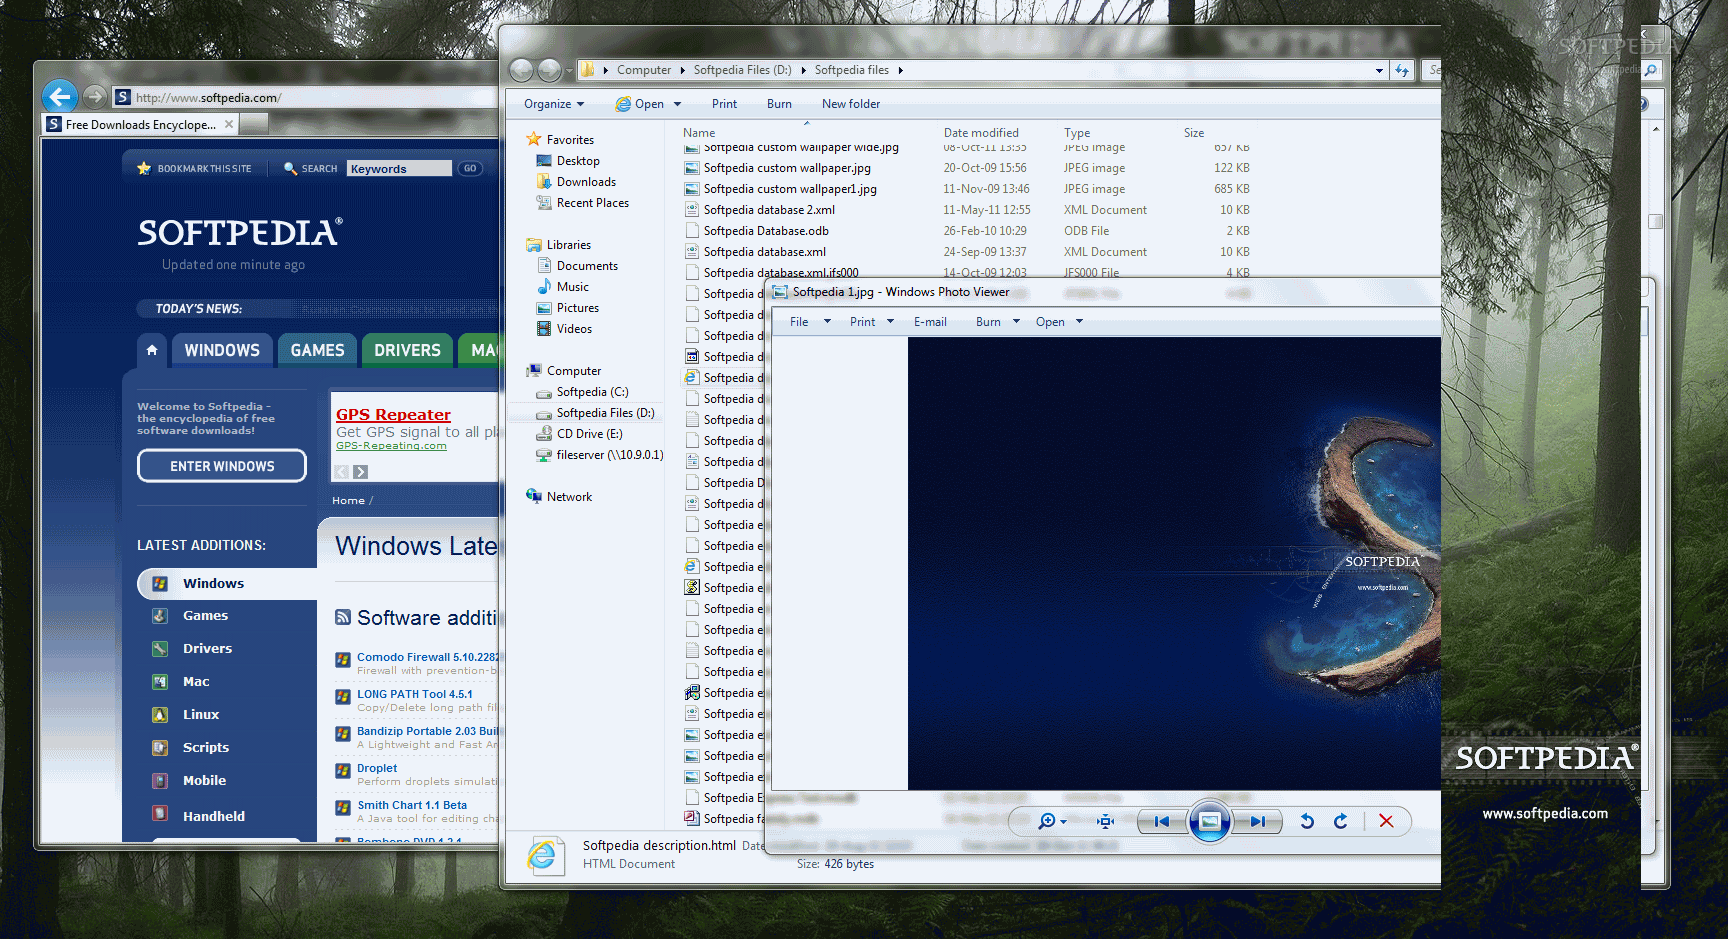
Task: Select Handheld in Latest Additions list
Action: [x=213, y=816]
